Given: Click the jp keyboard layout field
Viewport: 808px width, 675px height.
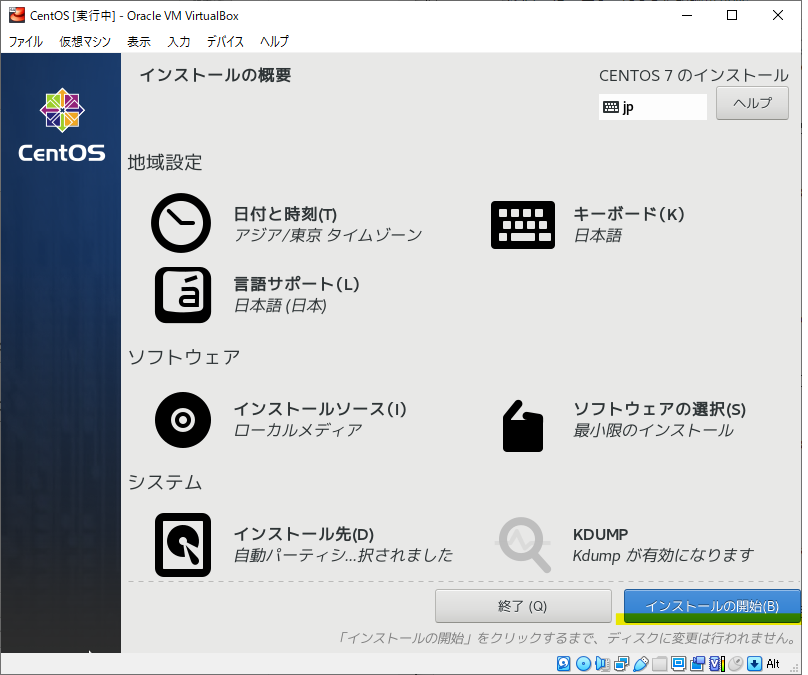Looking at the screenshot, I should [x=652, y=105].
